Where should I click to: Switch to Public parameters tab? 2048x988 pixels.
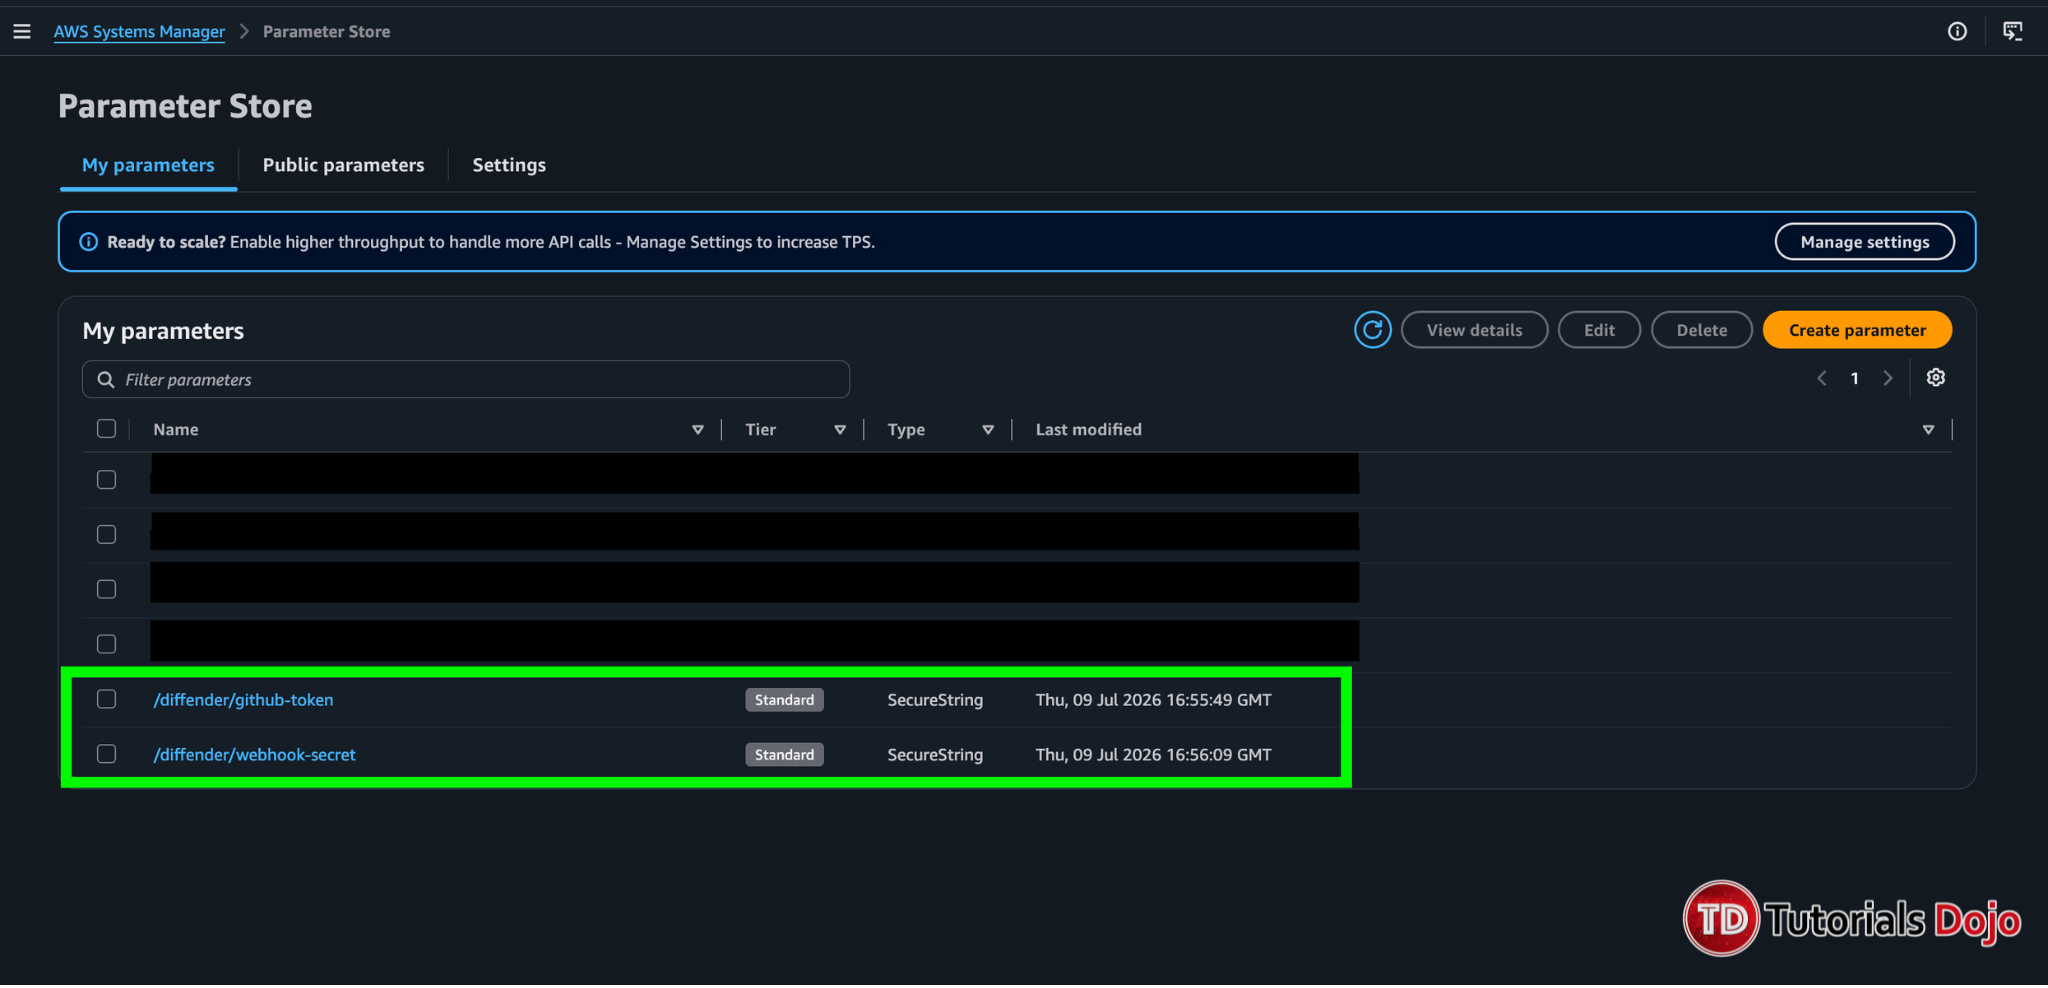343,165
